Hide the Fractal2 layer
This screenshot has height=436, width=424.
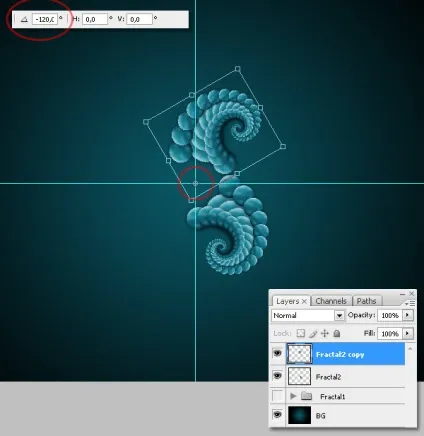click(277, 376)
